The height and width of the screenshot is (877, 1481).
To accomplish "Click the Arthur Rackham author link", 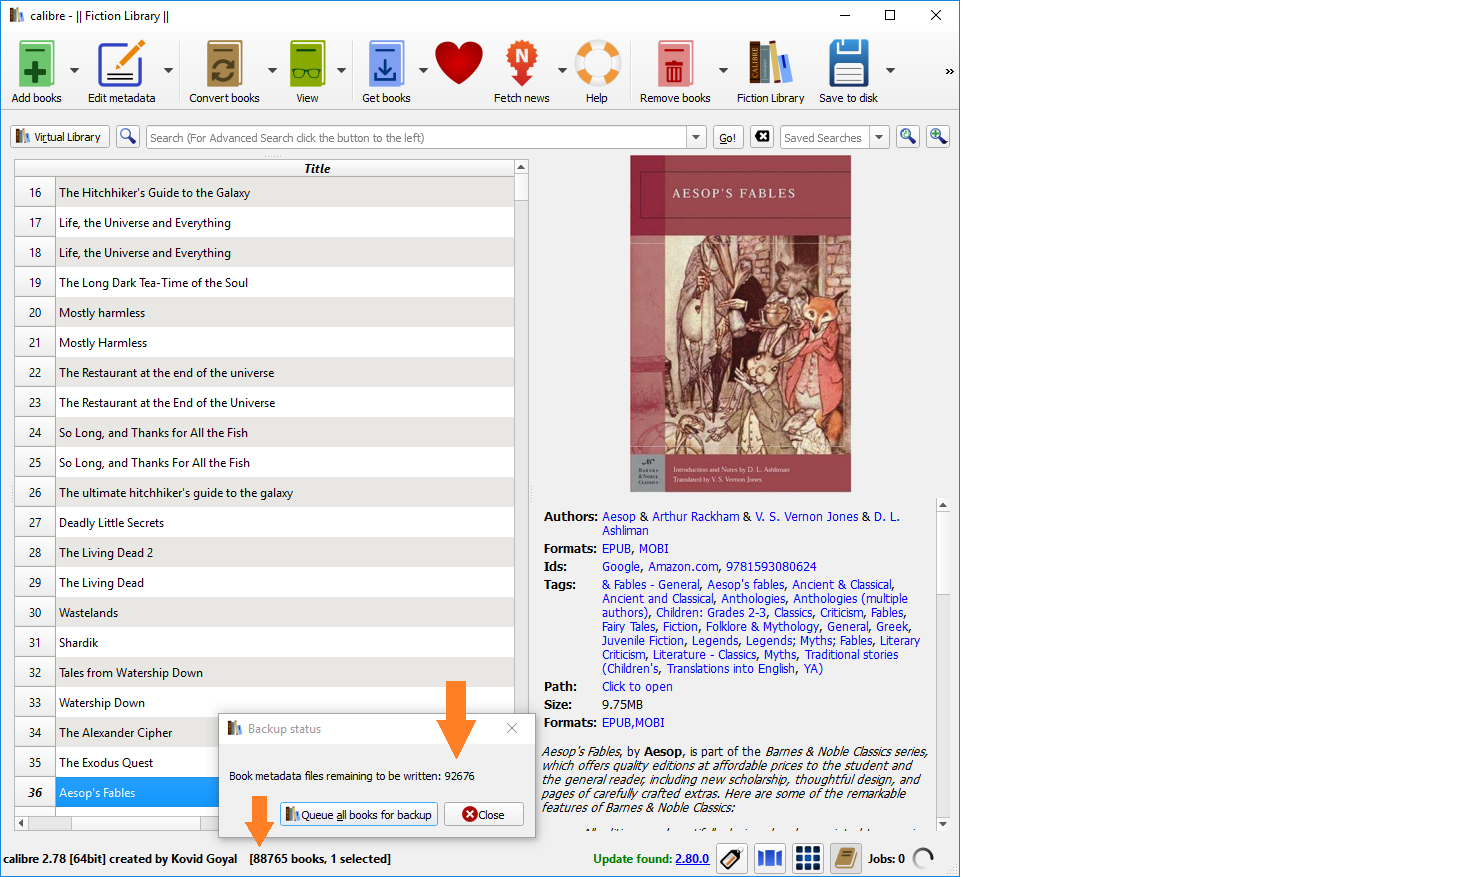I will pos(696,517).
